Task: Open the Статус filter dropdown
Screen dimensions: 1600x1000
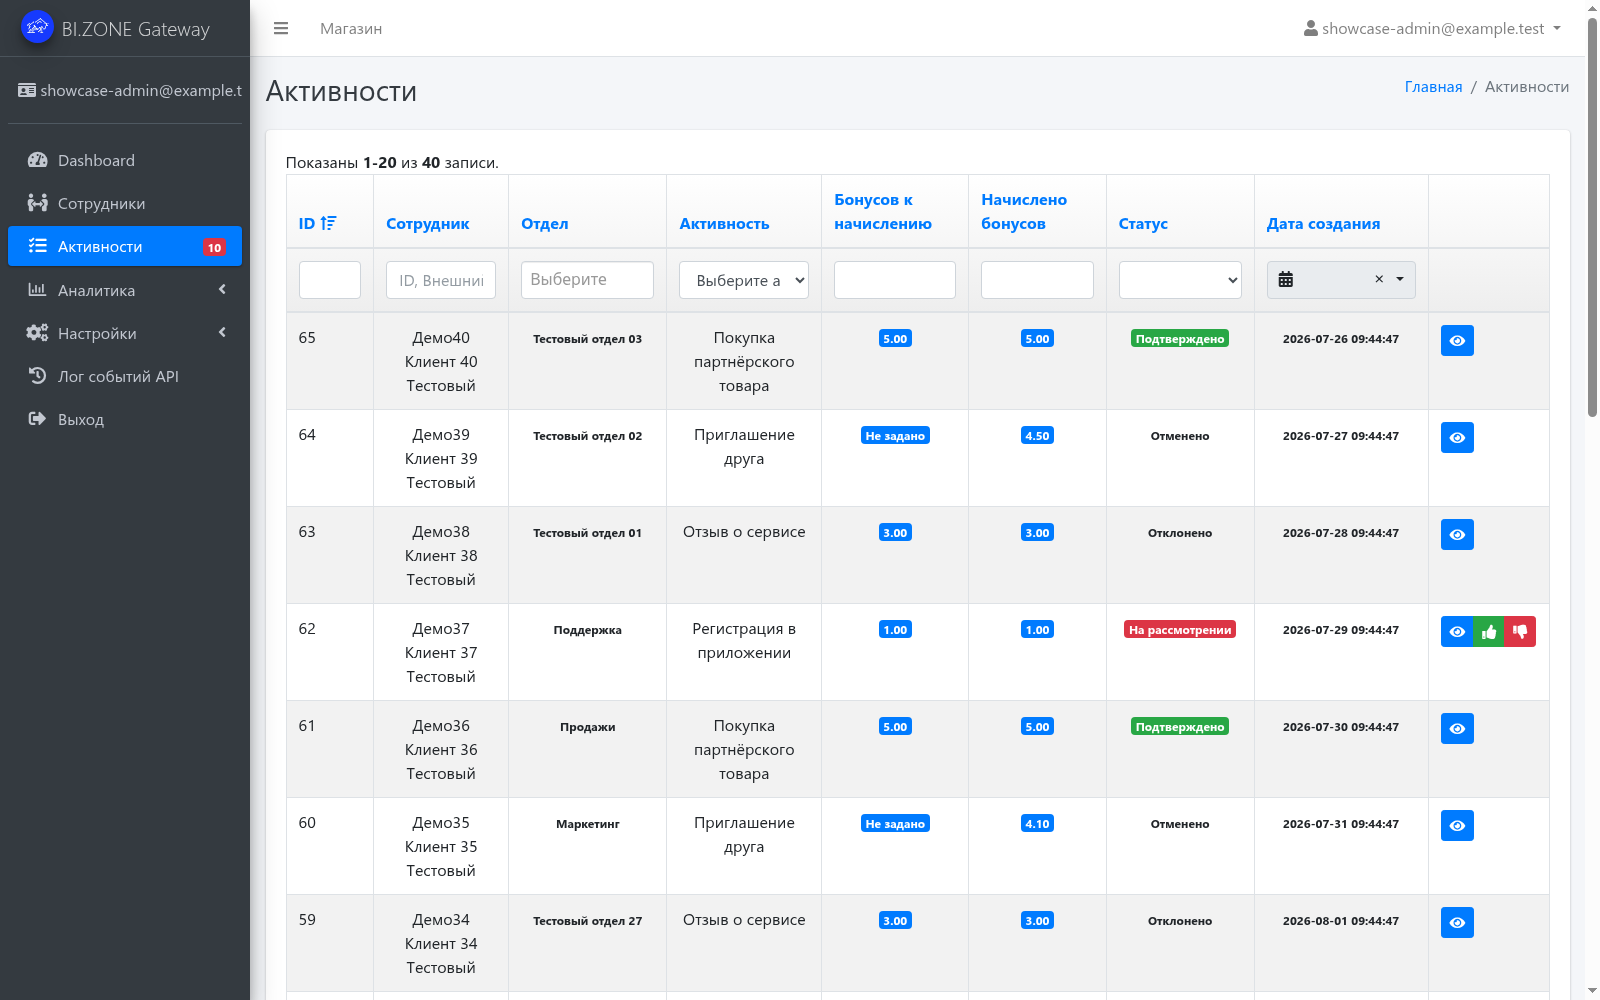Action: click(x=1180, y=280)
